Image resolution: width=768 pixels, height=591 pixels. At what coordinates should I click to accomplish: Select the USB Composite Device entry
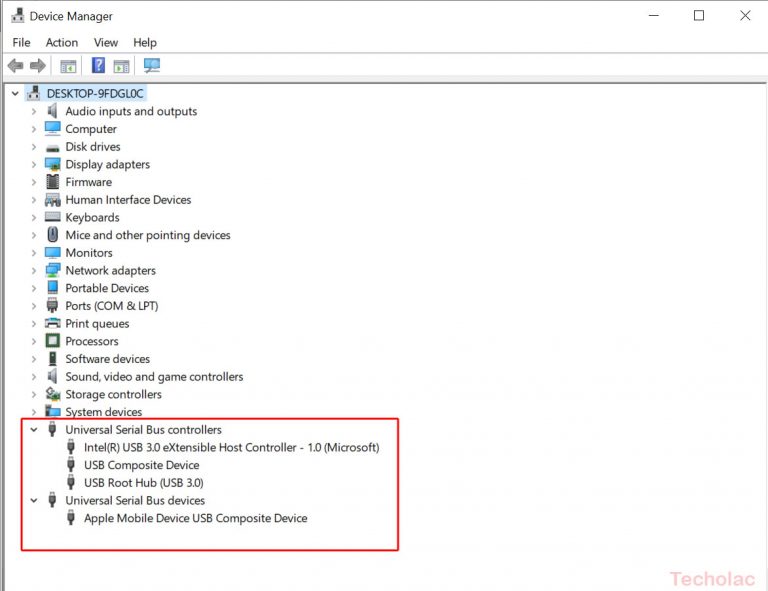click(142, 465)
